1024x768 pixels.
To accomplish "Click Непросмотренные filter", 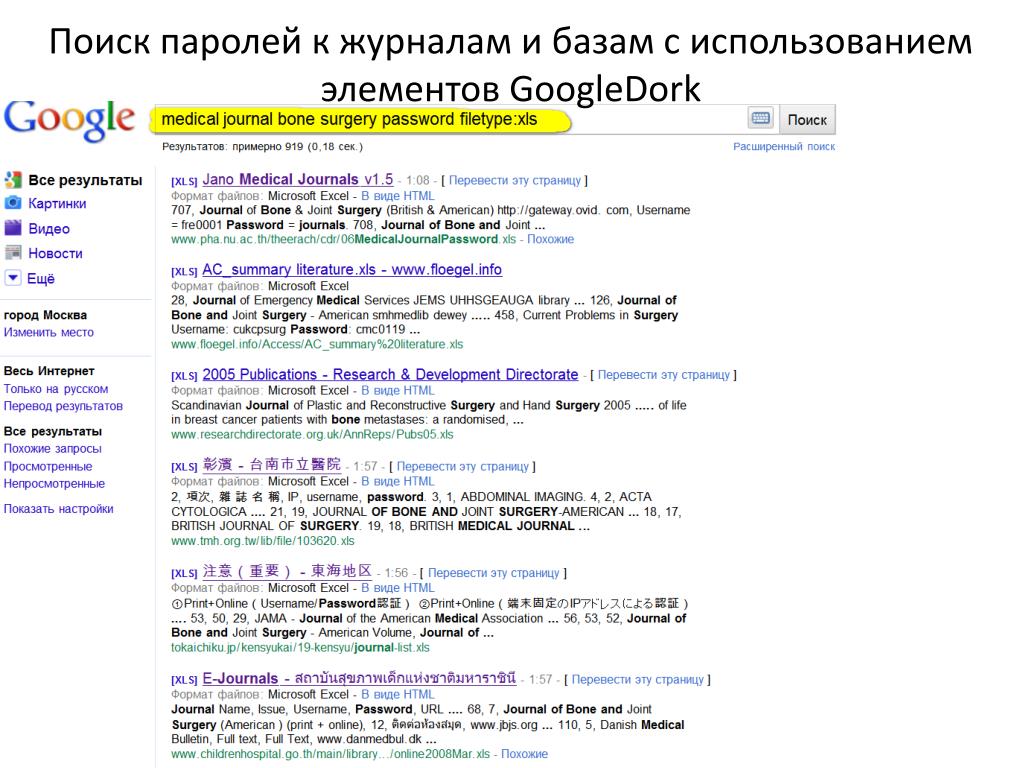I will click(54, 483).
